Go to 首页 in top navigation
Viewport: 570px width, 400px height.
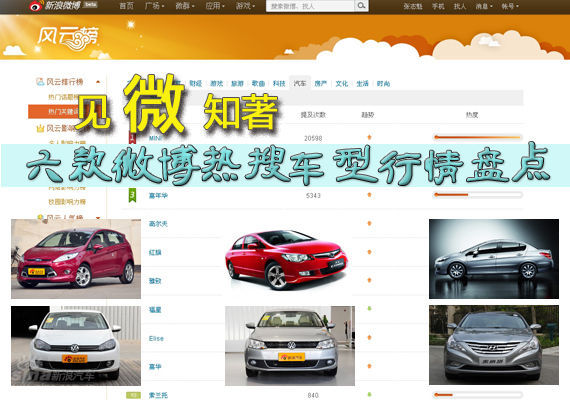(x=127, y=6)
